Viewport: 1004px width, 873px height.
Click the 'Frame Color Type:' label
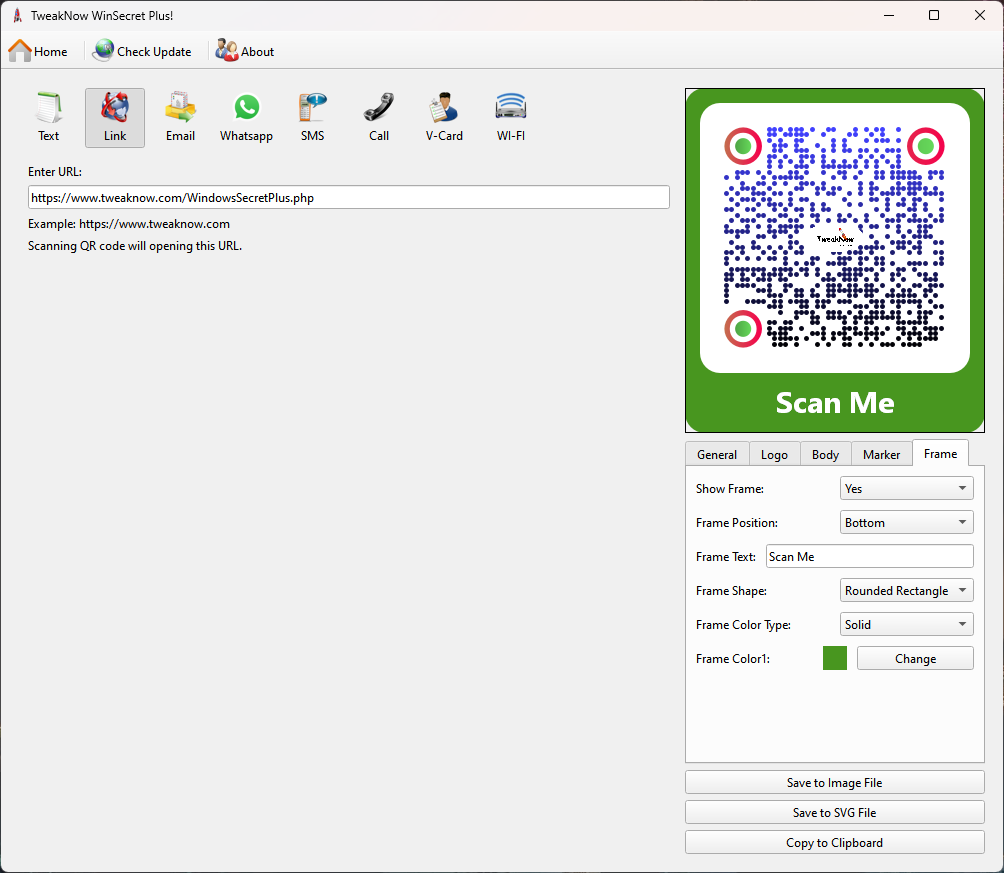(x=743, y=624)
